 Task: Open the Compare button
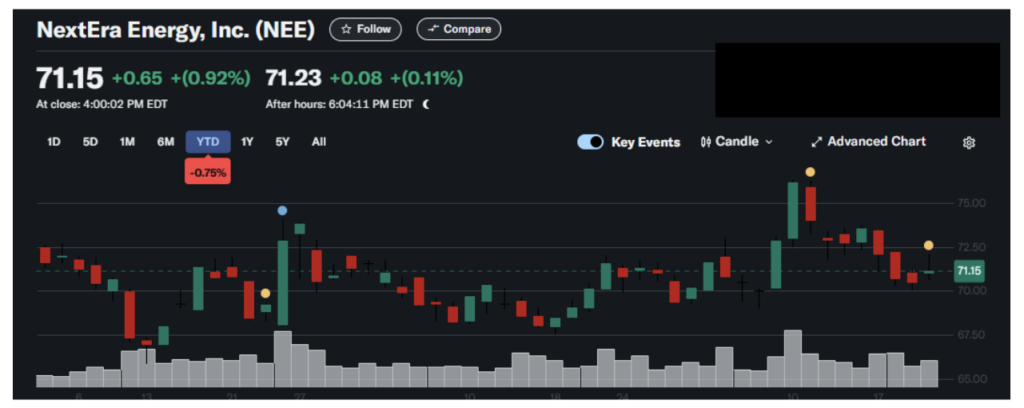pyautogui.click(x=458, y=29)
